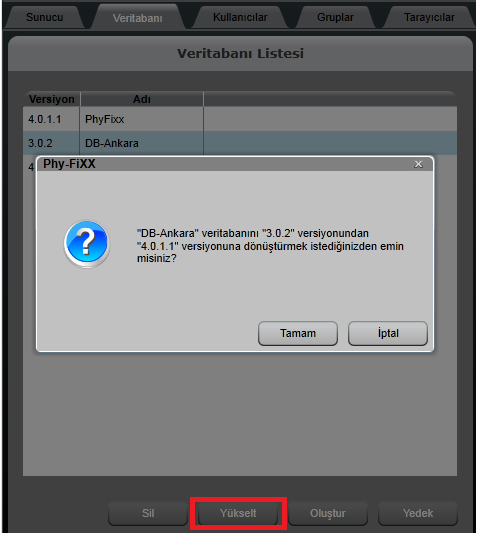This screenshot has width=477, height=533.
Task: Select the Gruplar tab
Action: [335, 17]
